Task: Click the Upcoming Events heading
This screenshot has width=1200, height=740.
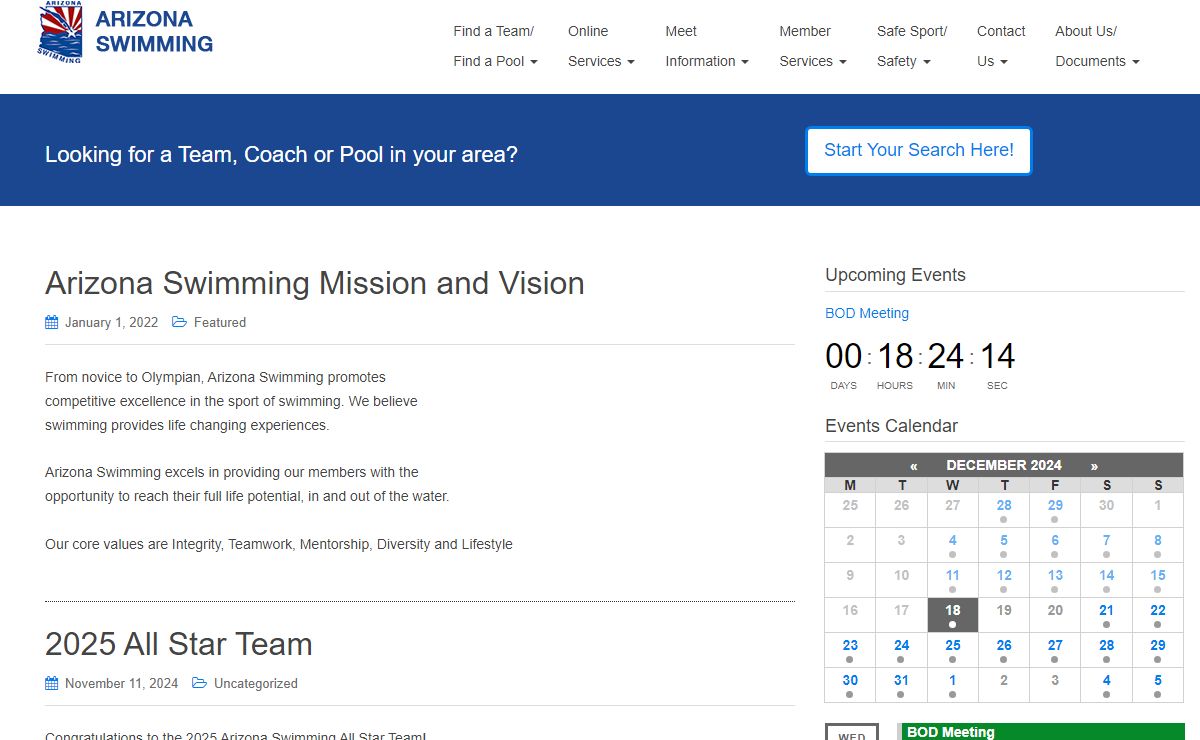Action: (x=895, y=275)
